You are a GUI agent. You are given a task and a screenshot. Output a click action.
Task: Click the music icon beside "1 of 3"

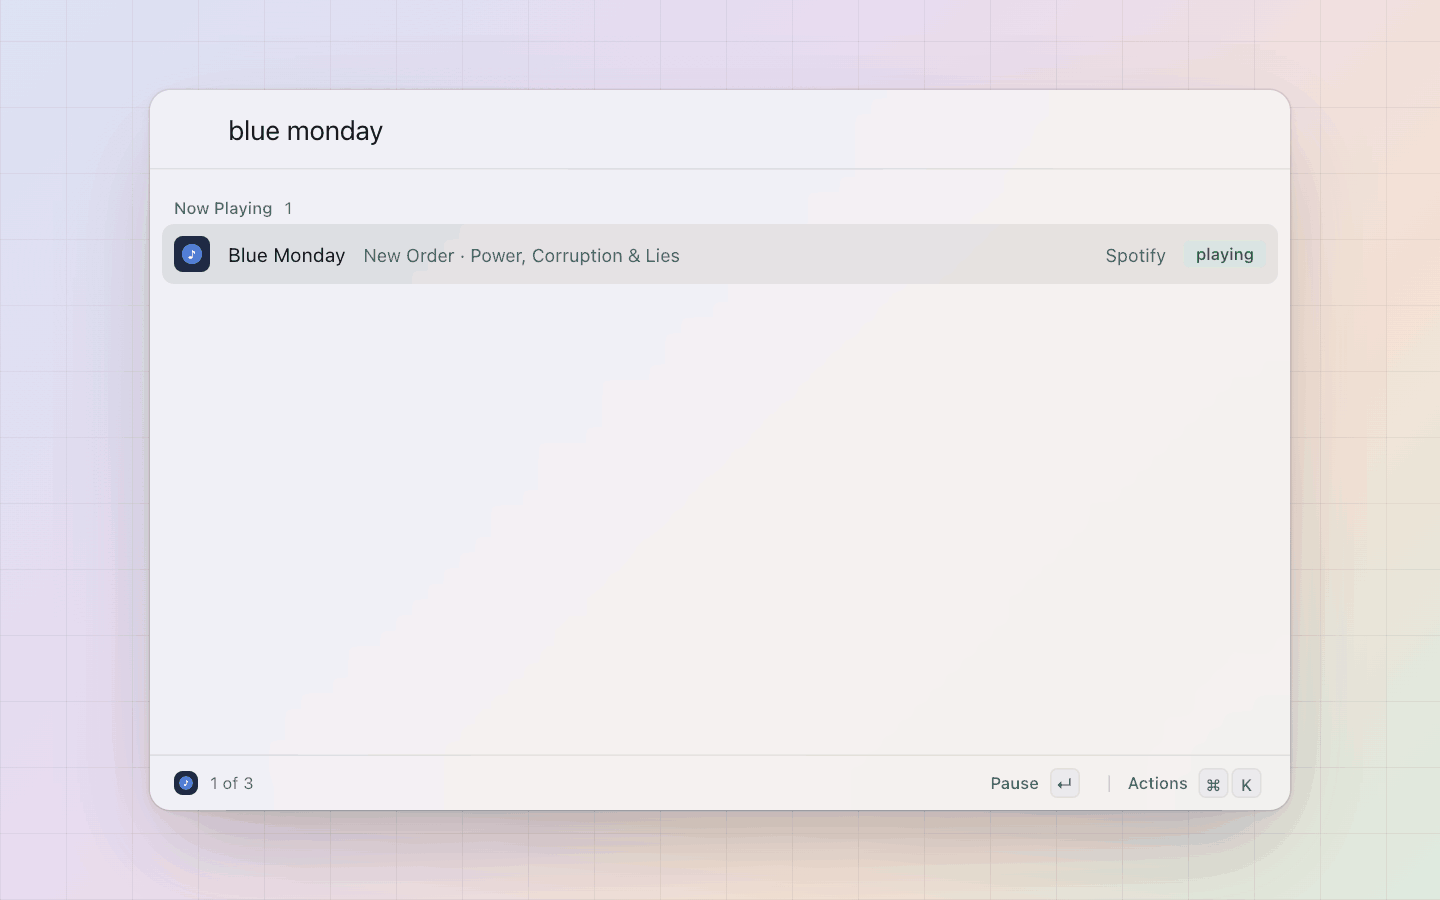pos(186,783)
